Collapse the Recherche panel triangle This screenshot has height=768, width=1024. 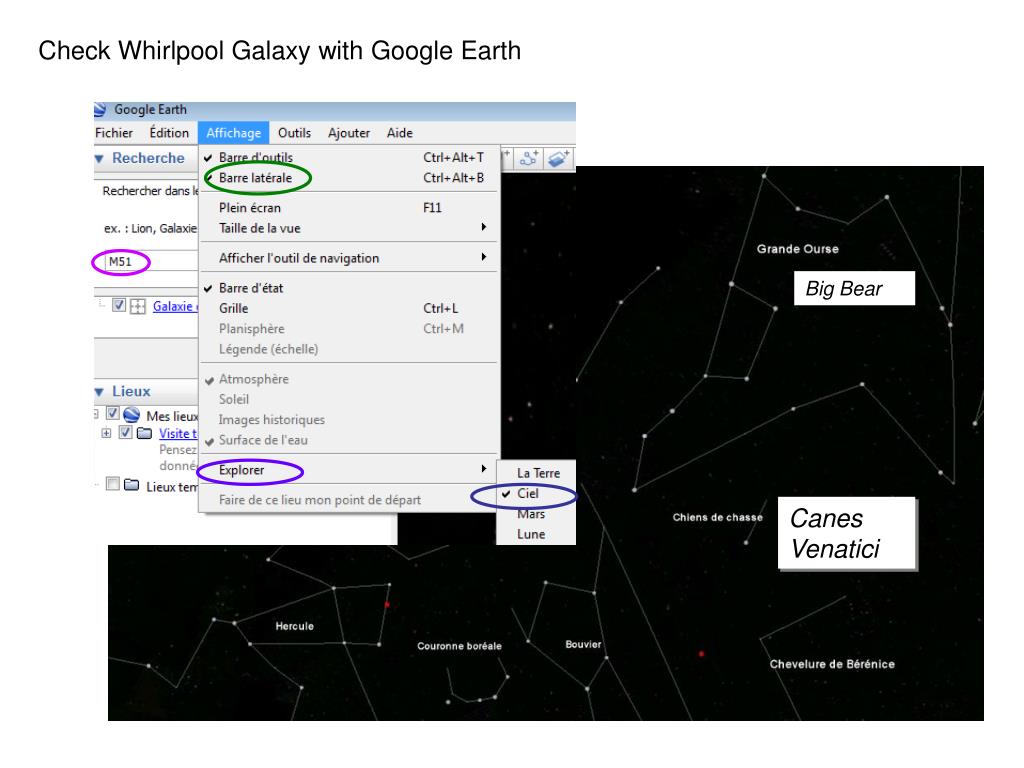(x=99, y=159)
